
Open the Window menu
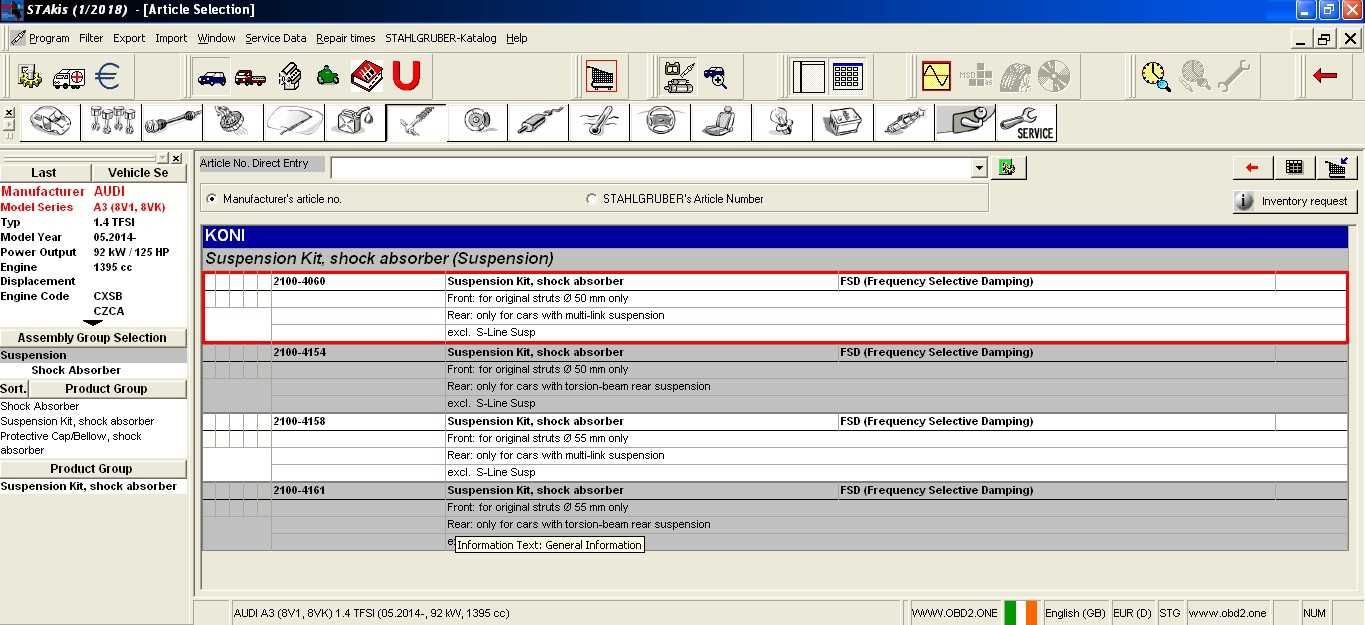point(216,38)
